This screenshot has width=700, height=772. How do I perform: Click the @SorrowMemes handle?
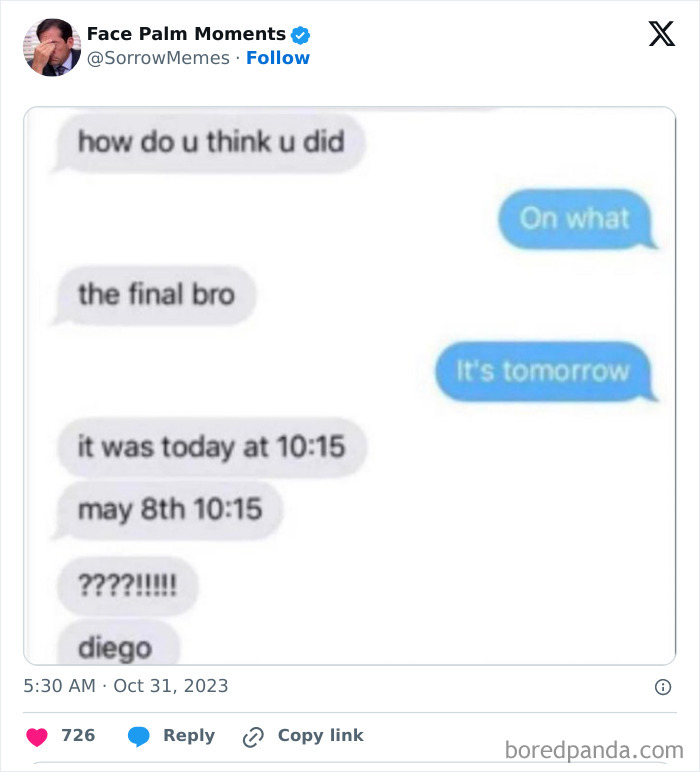click(x=158, y=58)
